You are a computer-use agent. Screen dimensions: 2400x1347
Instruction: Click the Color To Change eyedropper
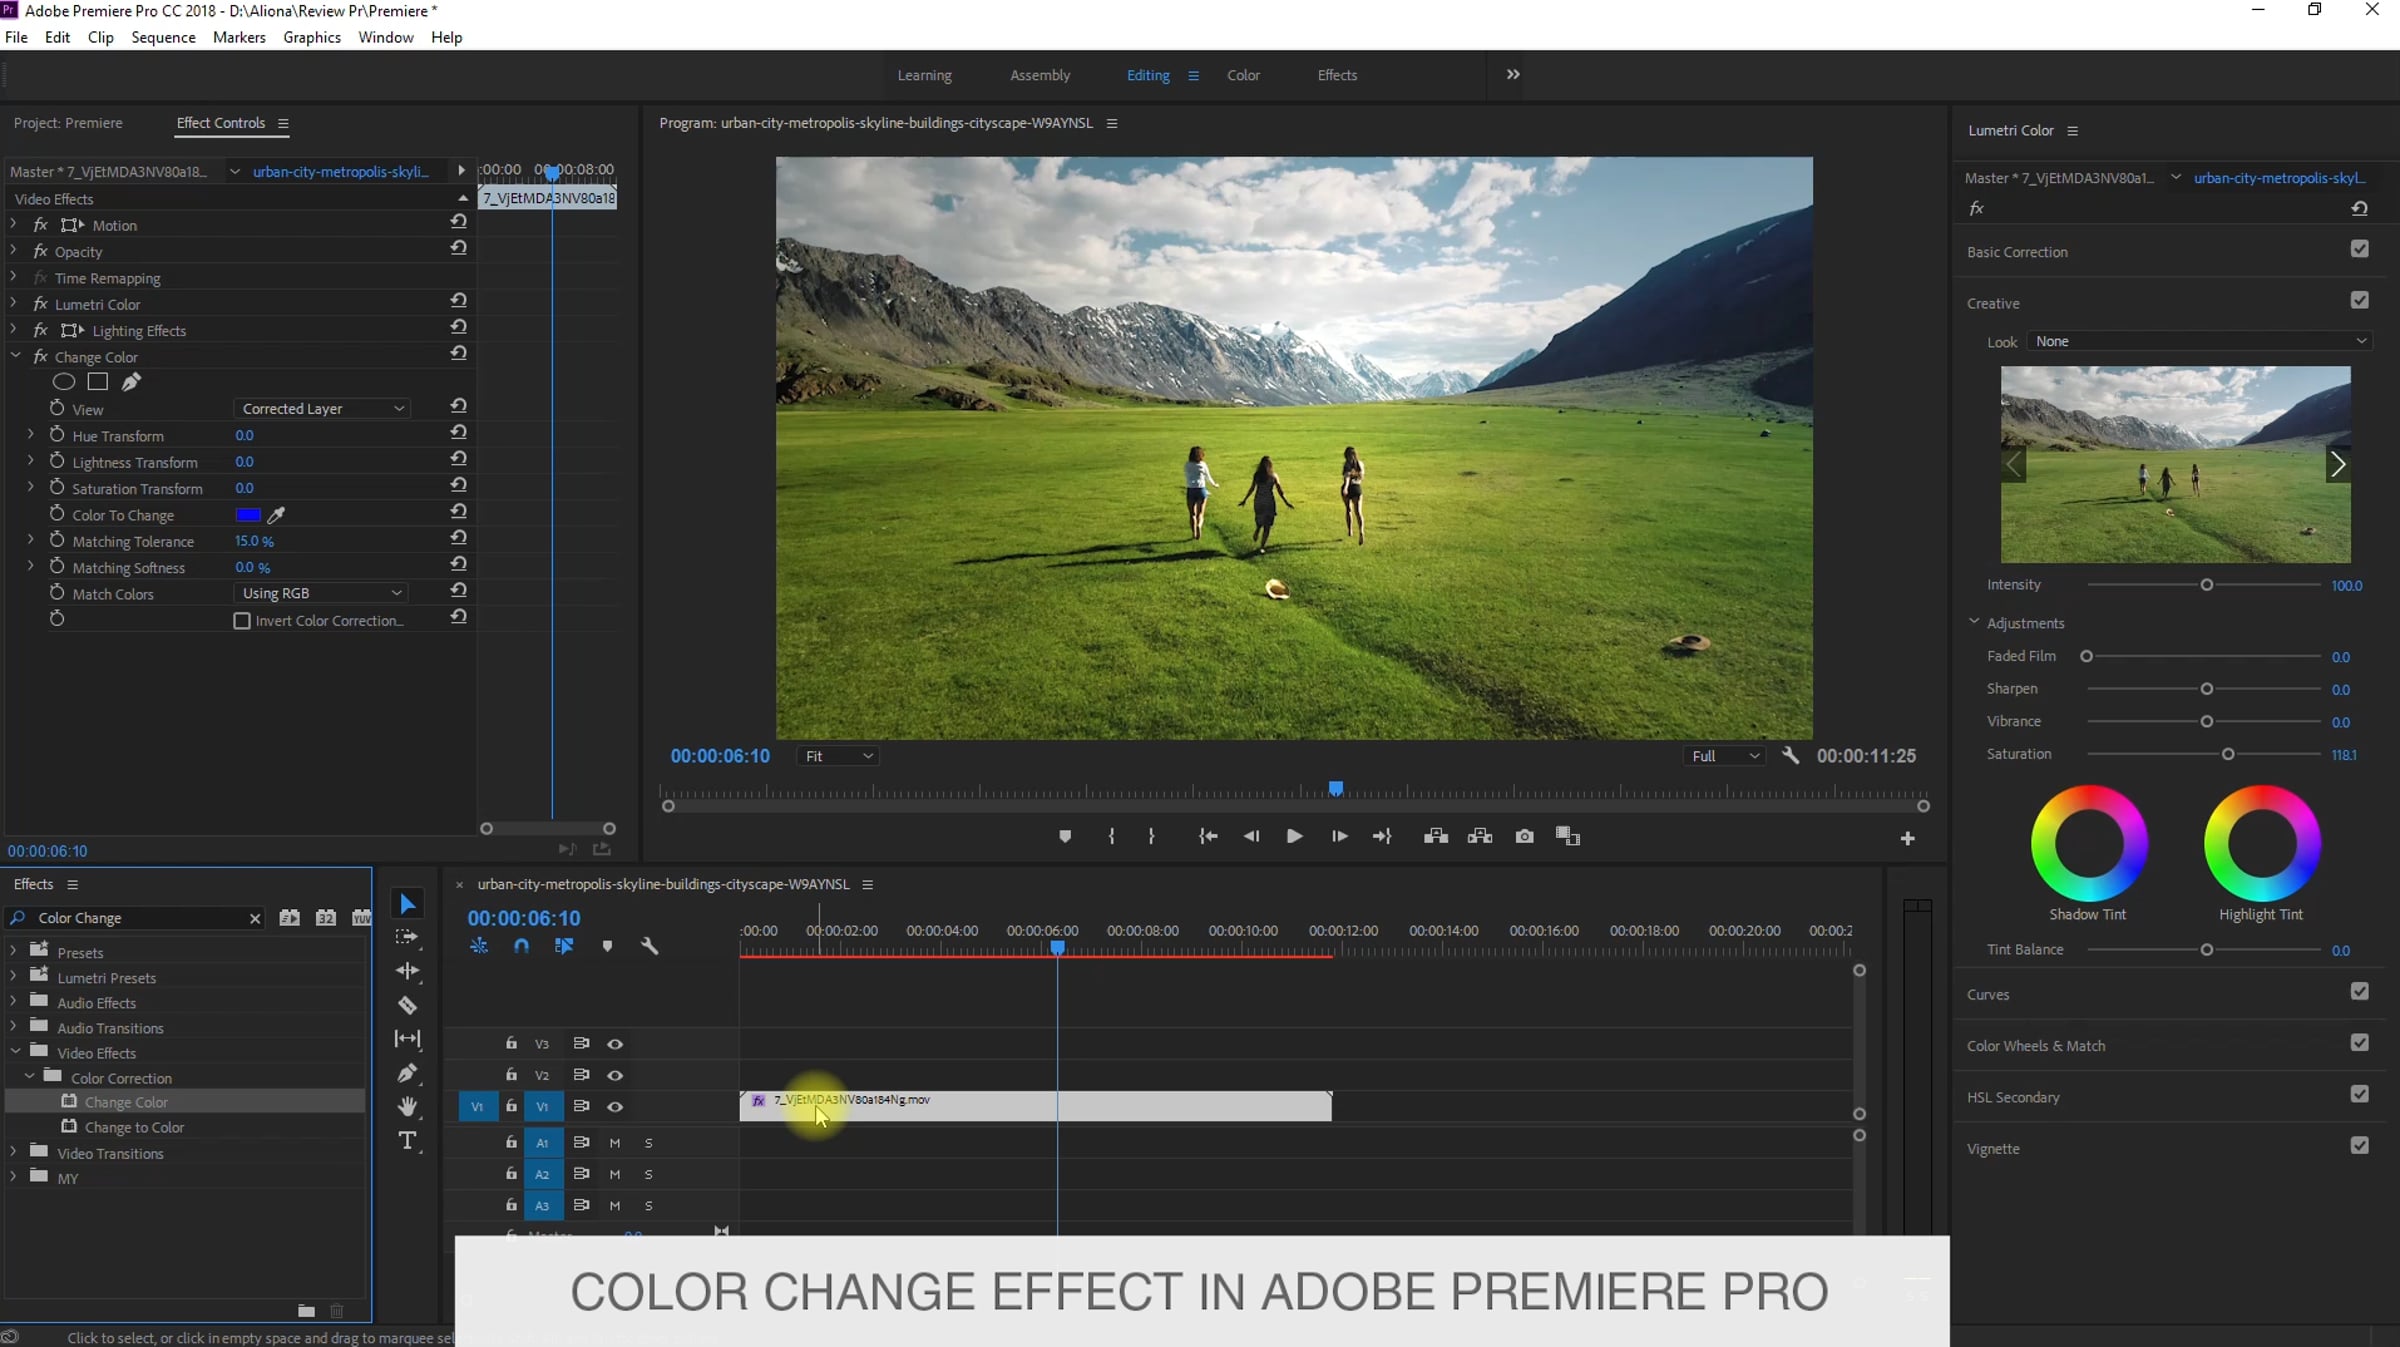pyautogui.click(x=277, y=515)
